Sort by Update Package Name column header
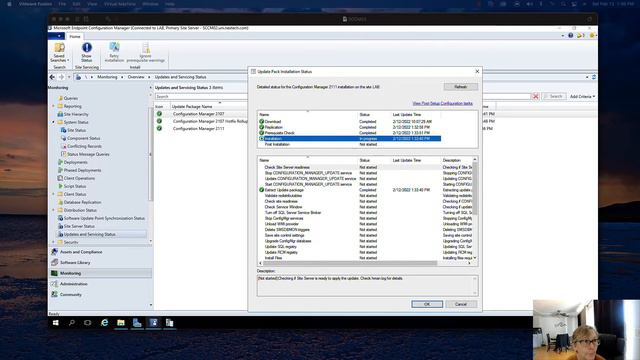The image size is (640, 360). coord(192,107)
